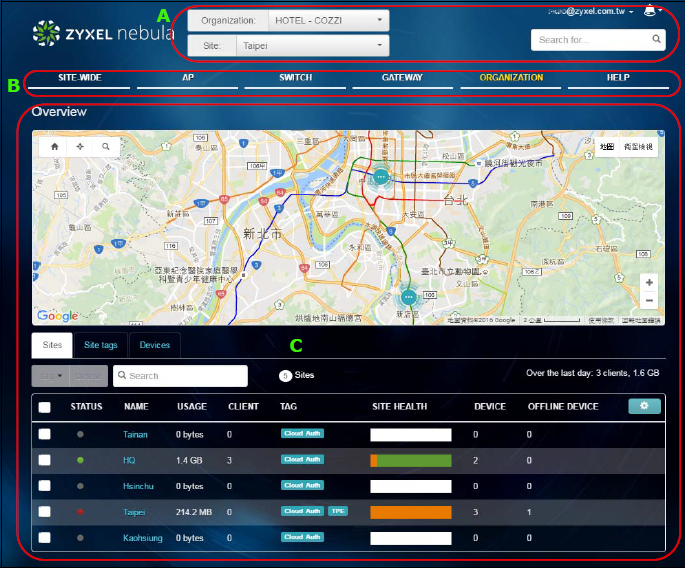Click the HQ site health bar
The width and height of the screenshot is (685, 568).
click(x=411, y=461)
